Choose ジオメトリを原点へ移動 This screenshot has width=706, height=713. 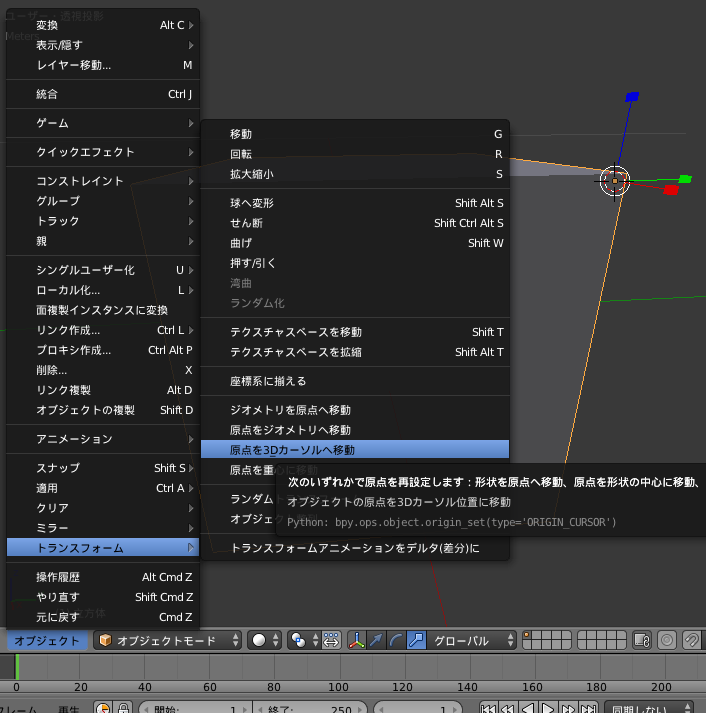[x=355, y=410]
